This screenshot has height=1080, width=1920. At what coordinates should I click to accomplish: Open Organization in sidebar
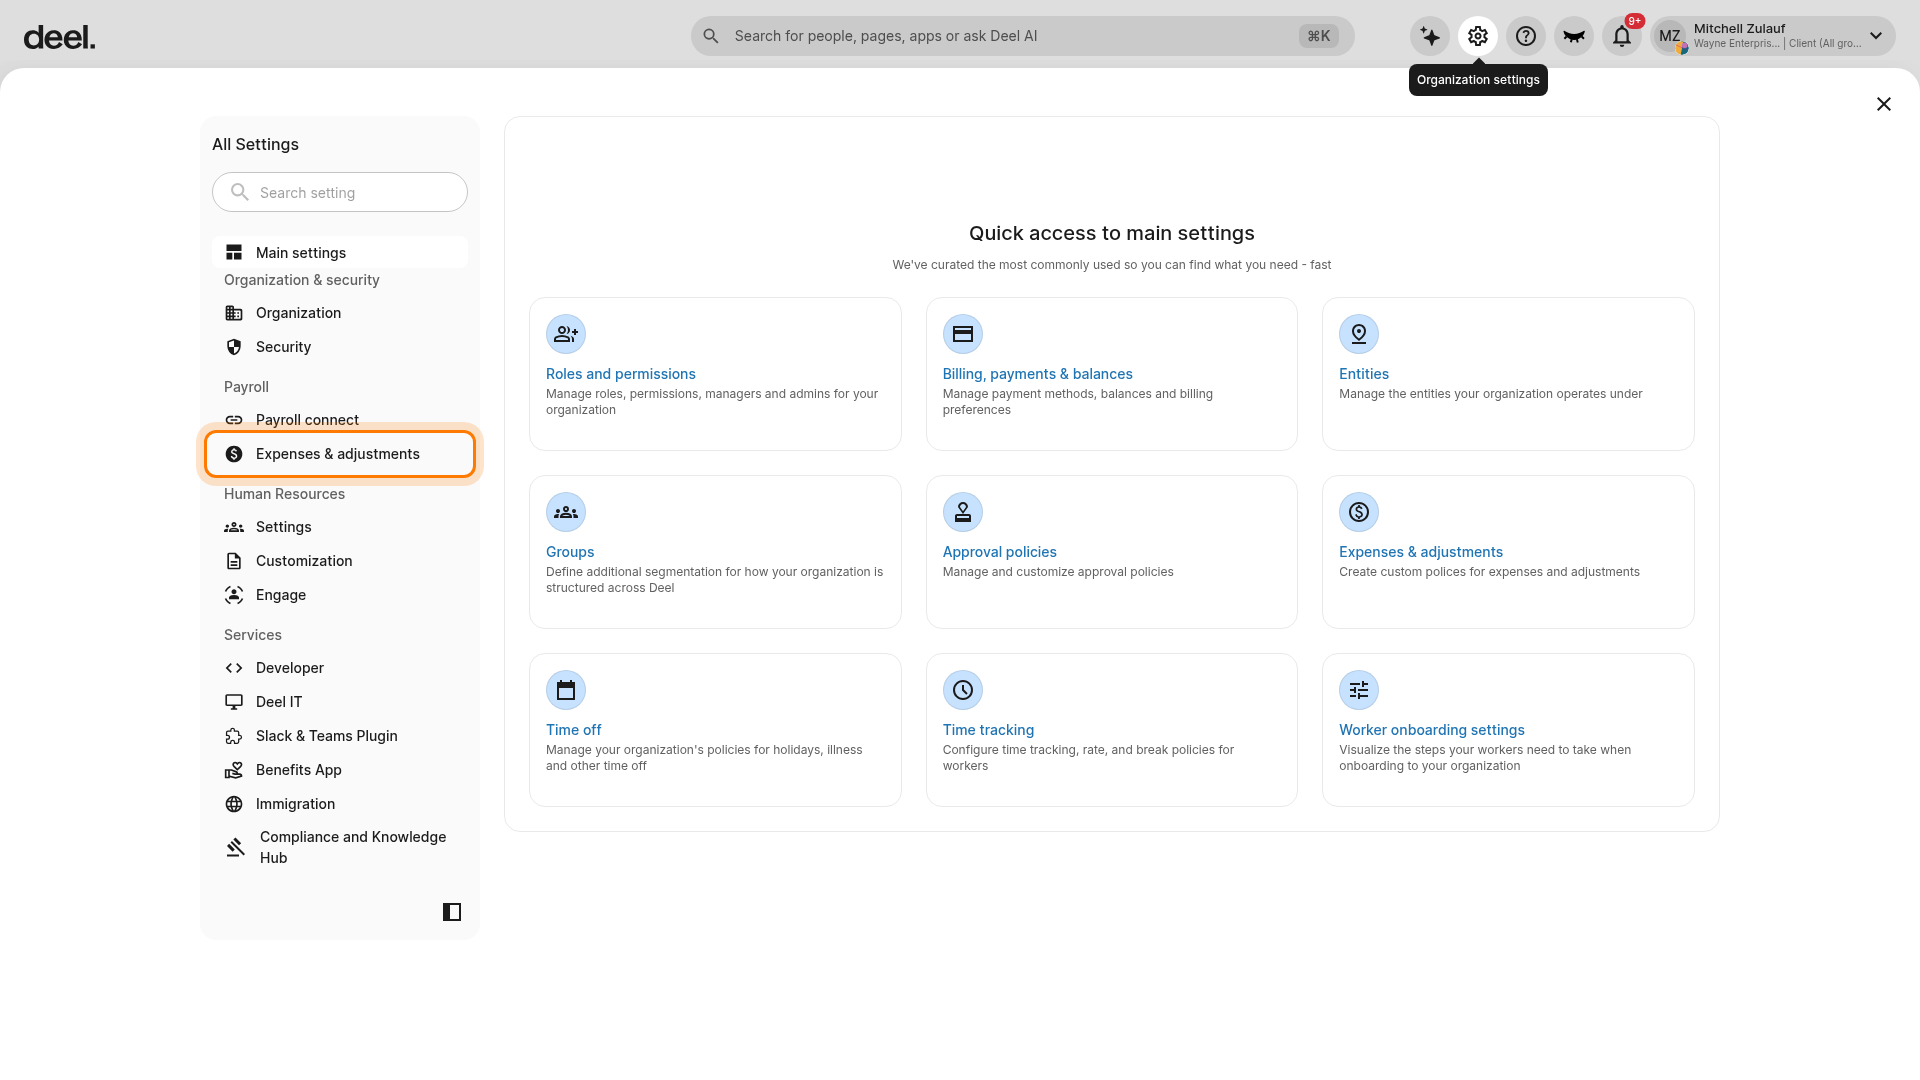click(340, 313)
